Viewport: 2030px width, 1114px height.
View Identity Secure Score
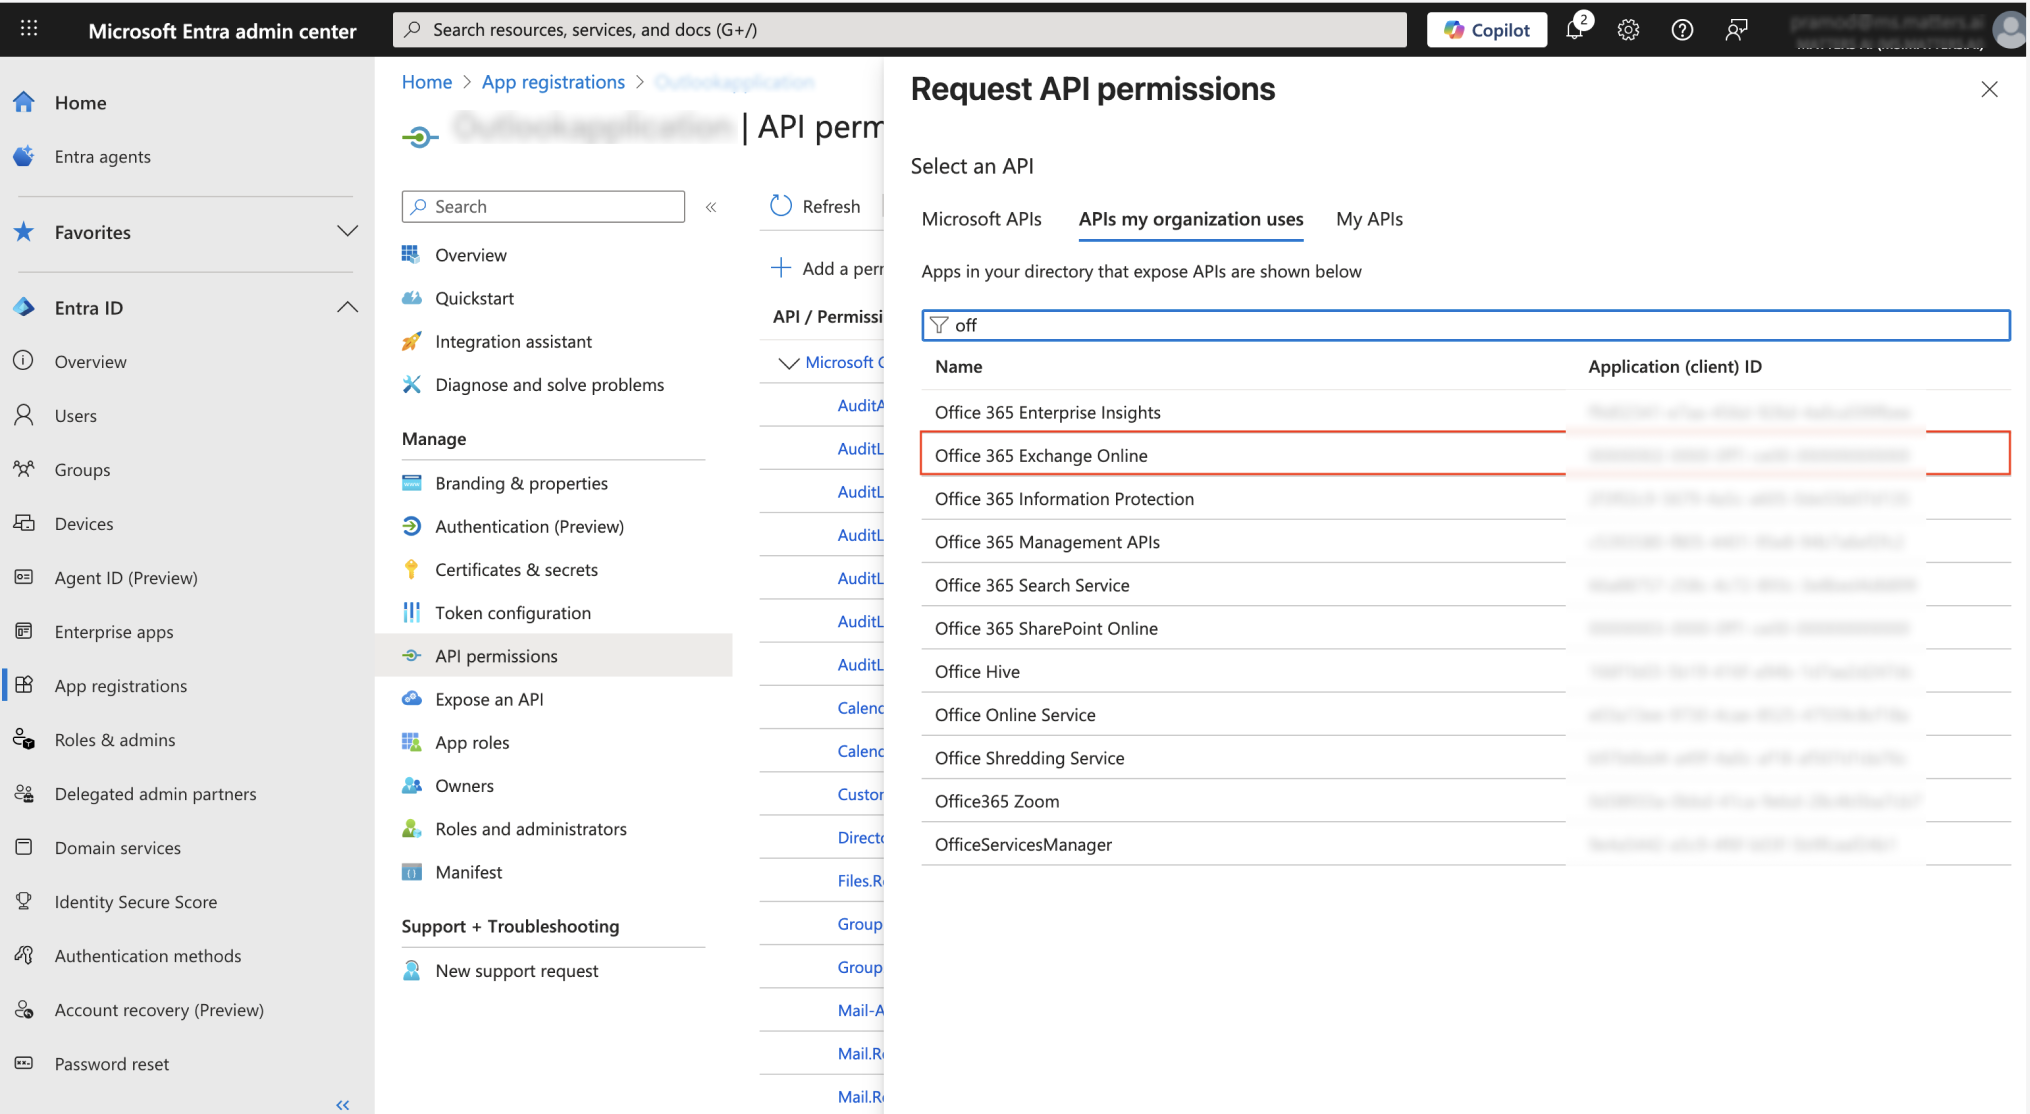pos(136,902)
